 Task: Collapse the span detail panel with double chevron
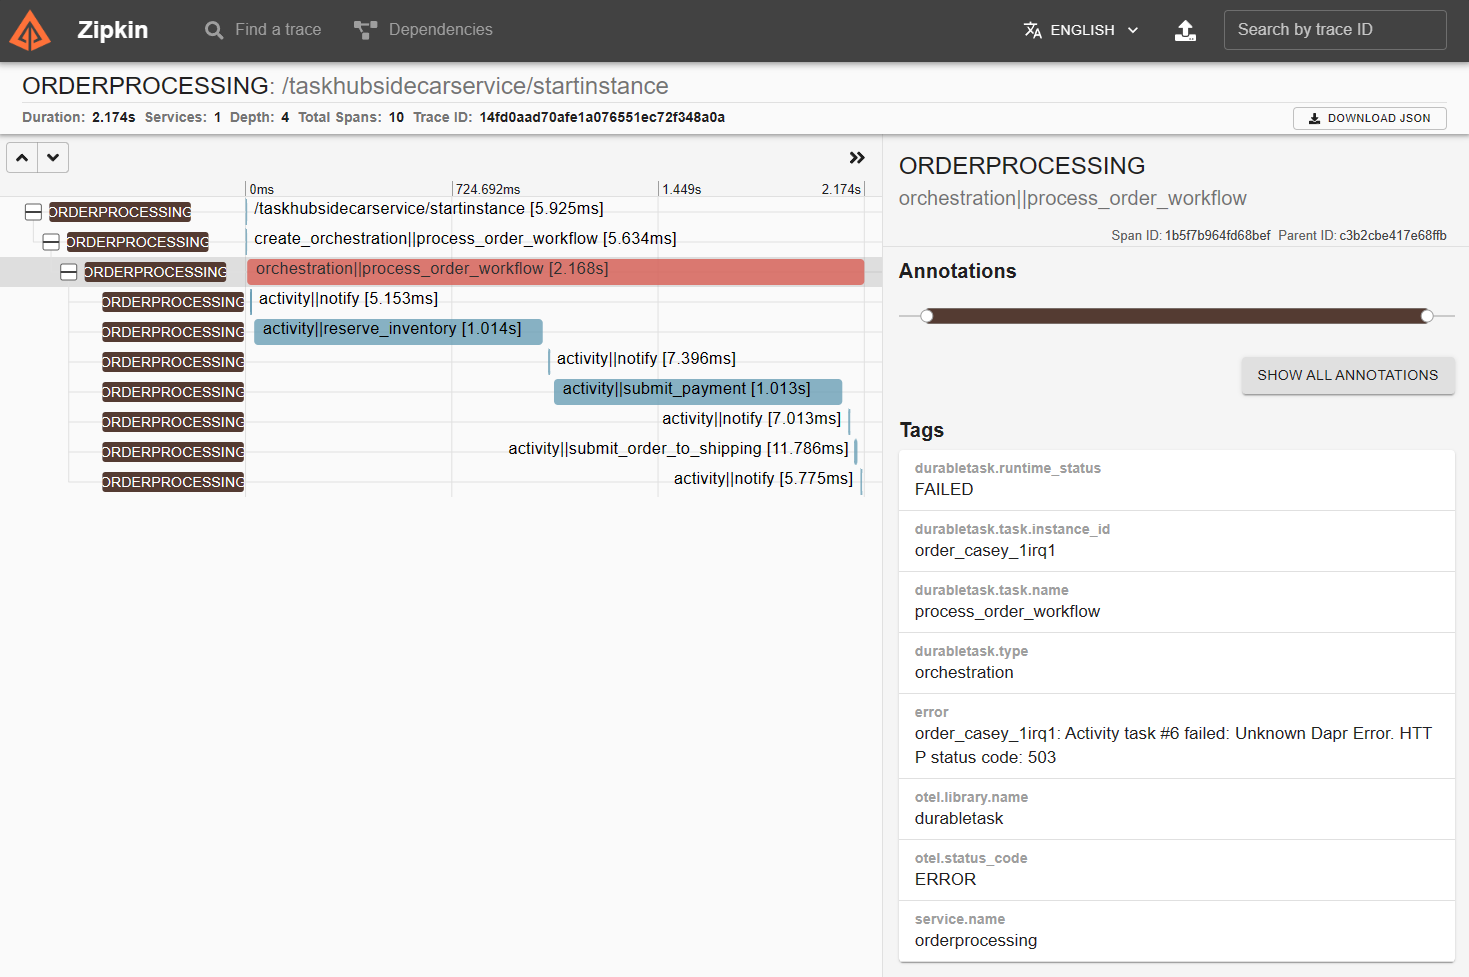click(857, 158)
